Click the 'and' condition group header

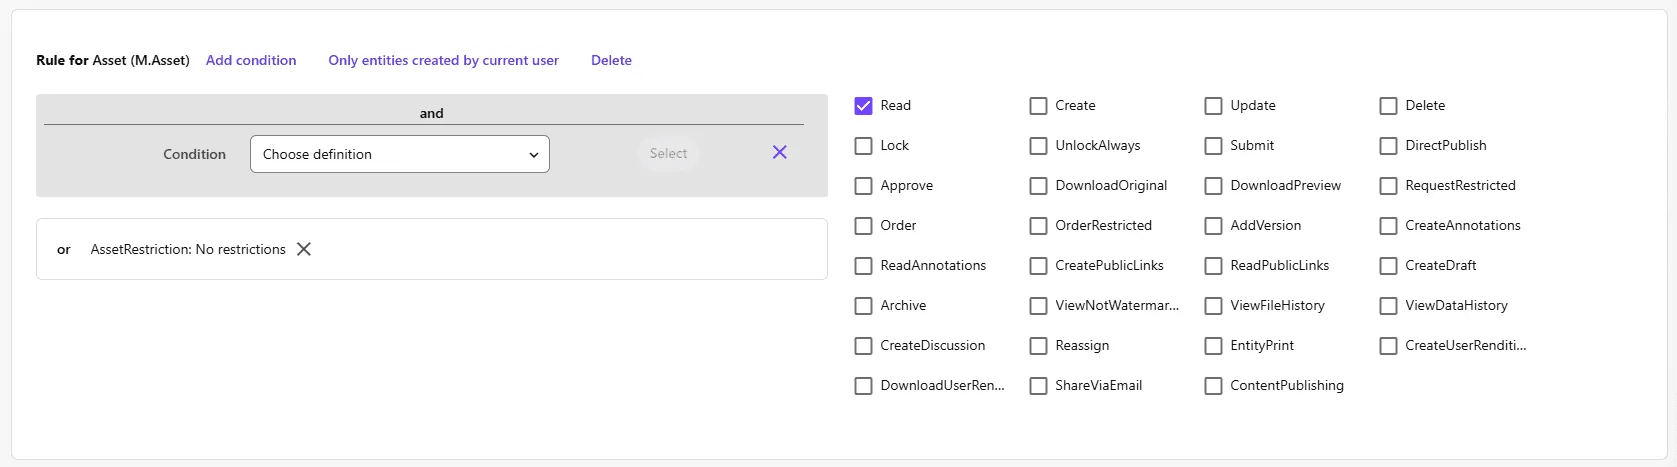click(431, 113)
